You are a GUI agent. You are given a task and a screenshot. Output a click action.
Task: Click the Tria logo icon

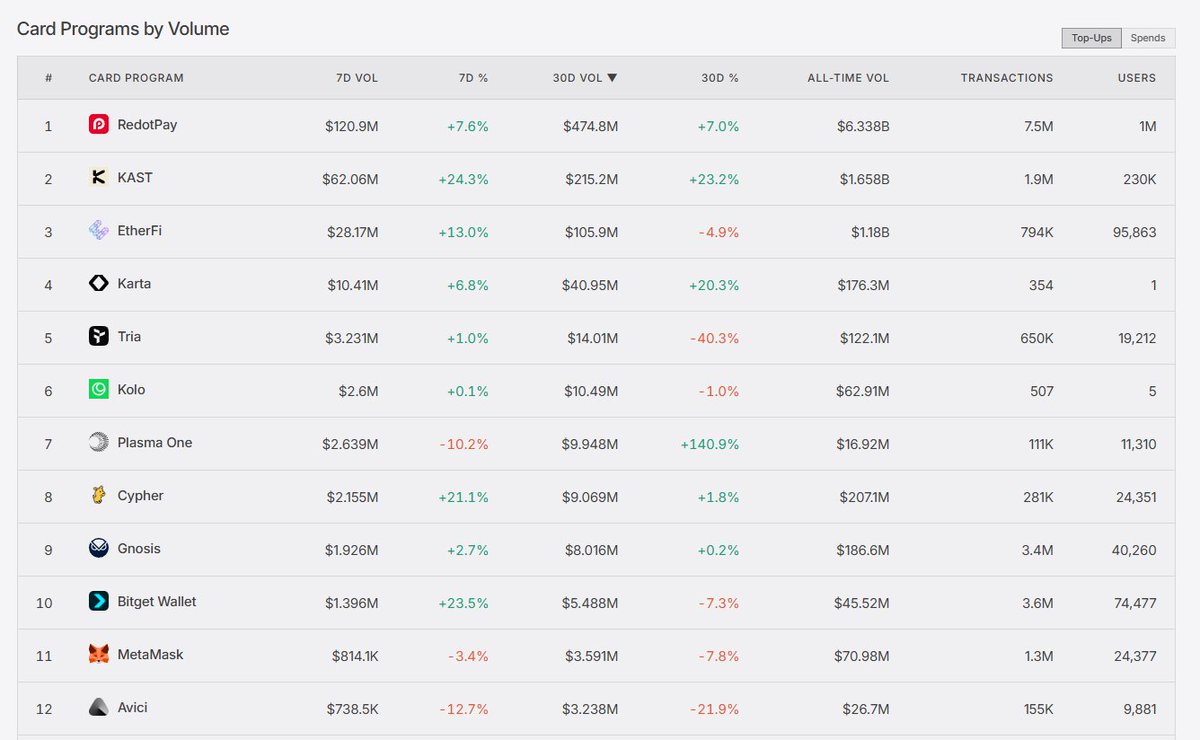(98, 337)
